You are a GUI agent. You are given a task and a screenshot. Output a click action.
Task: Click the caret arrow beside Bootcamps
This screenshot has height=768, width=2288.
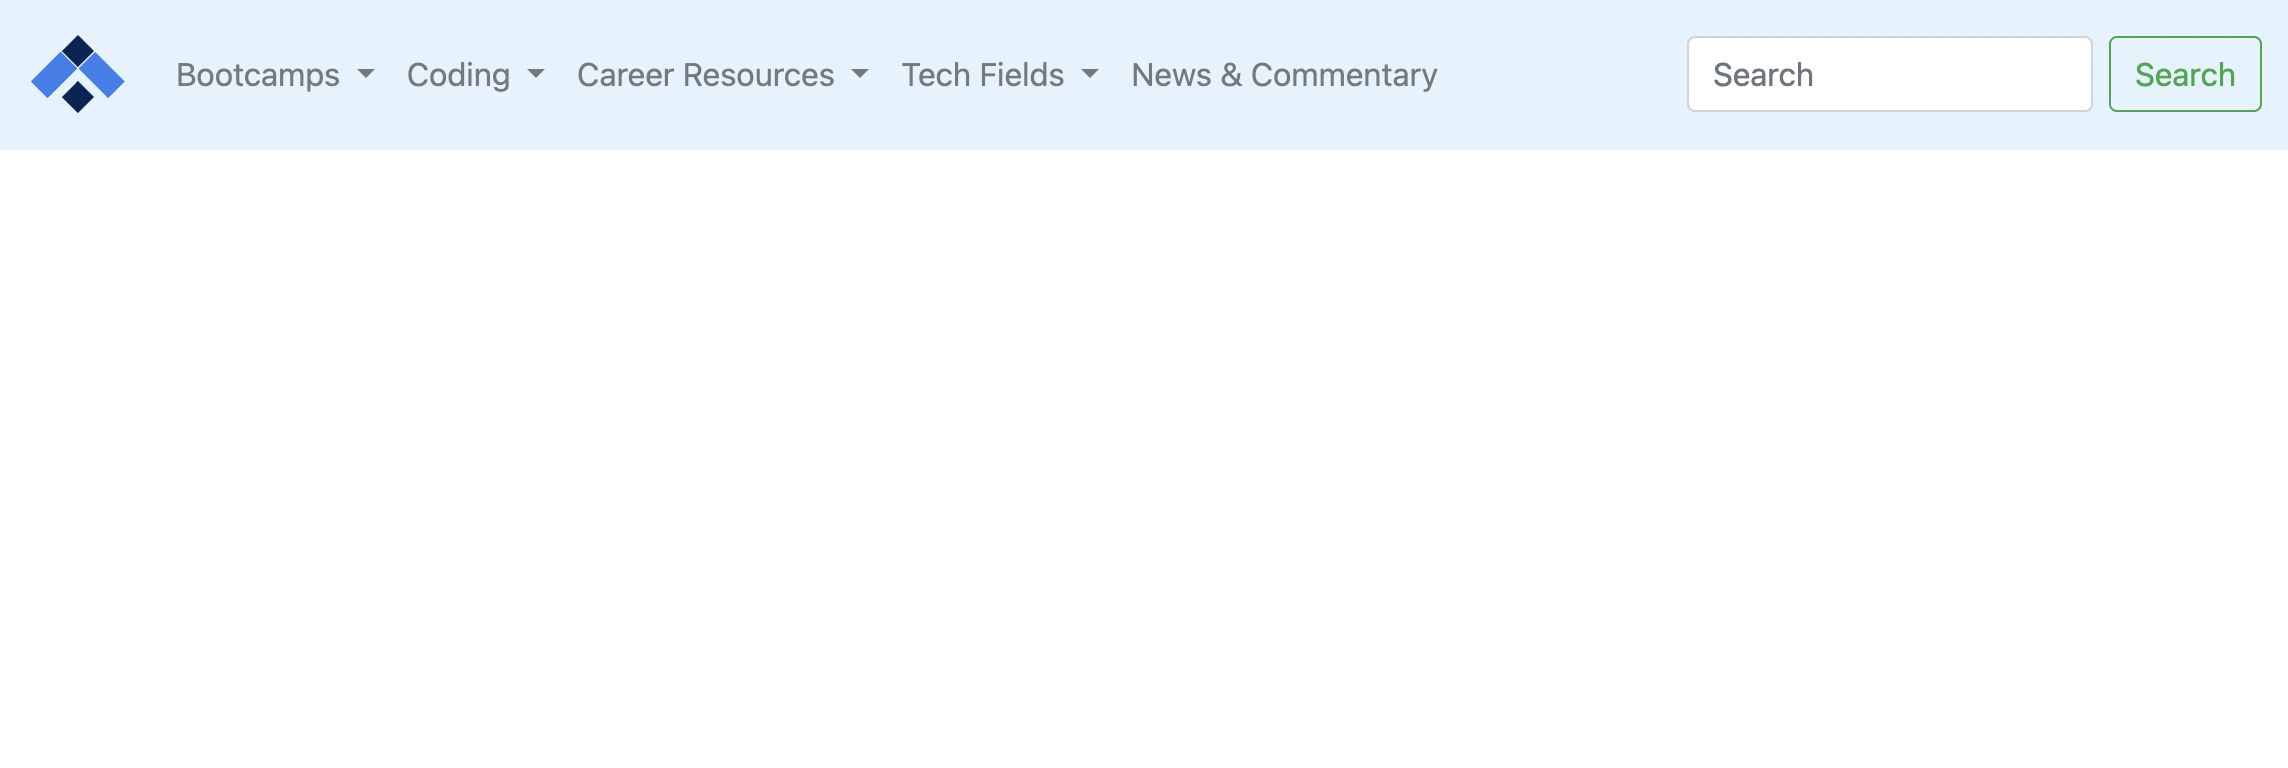coord(366,74)
